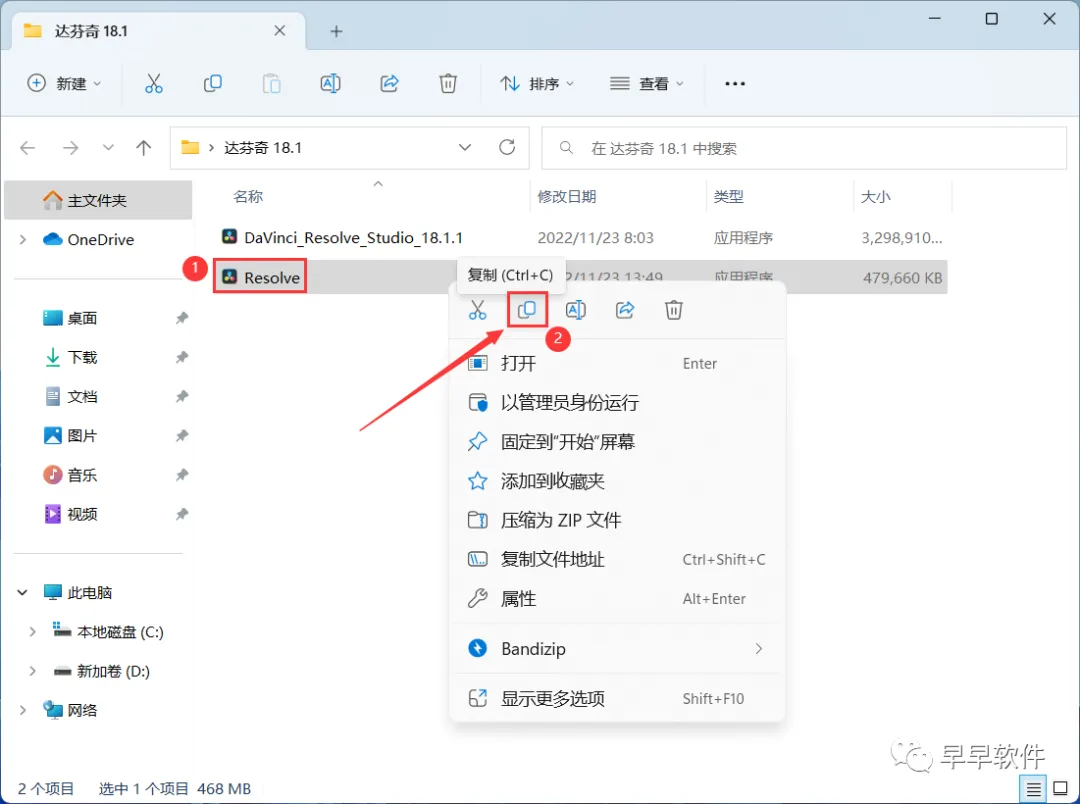Open the 新建 dropdown menu
1080x804 pixels.
64,83
